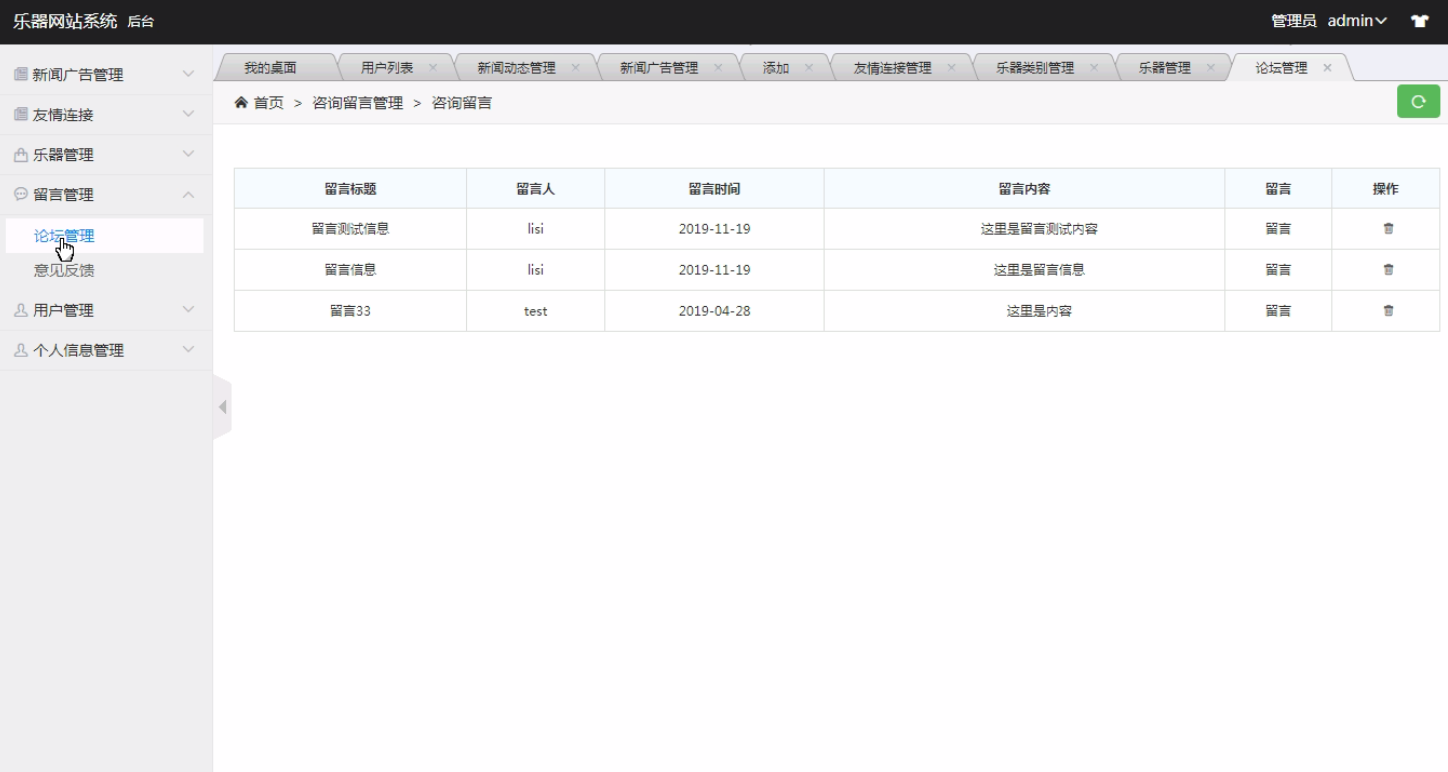Open the admin dropdown in header
Screen dimensions: 1448x772
(1357, 21)
